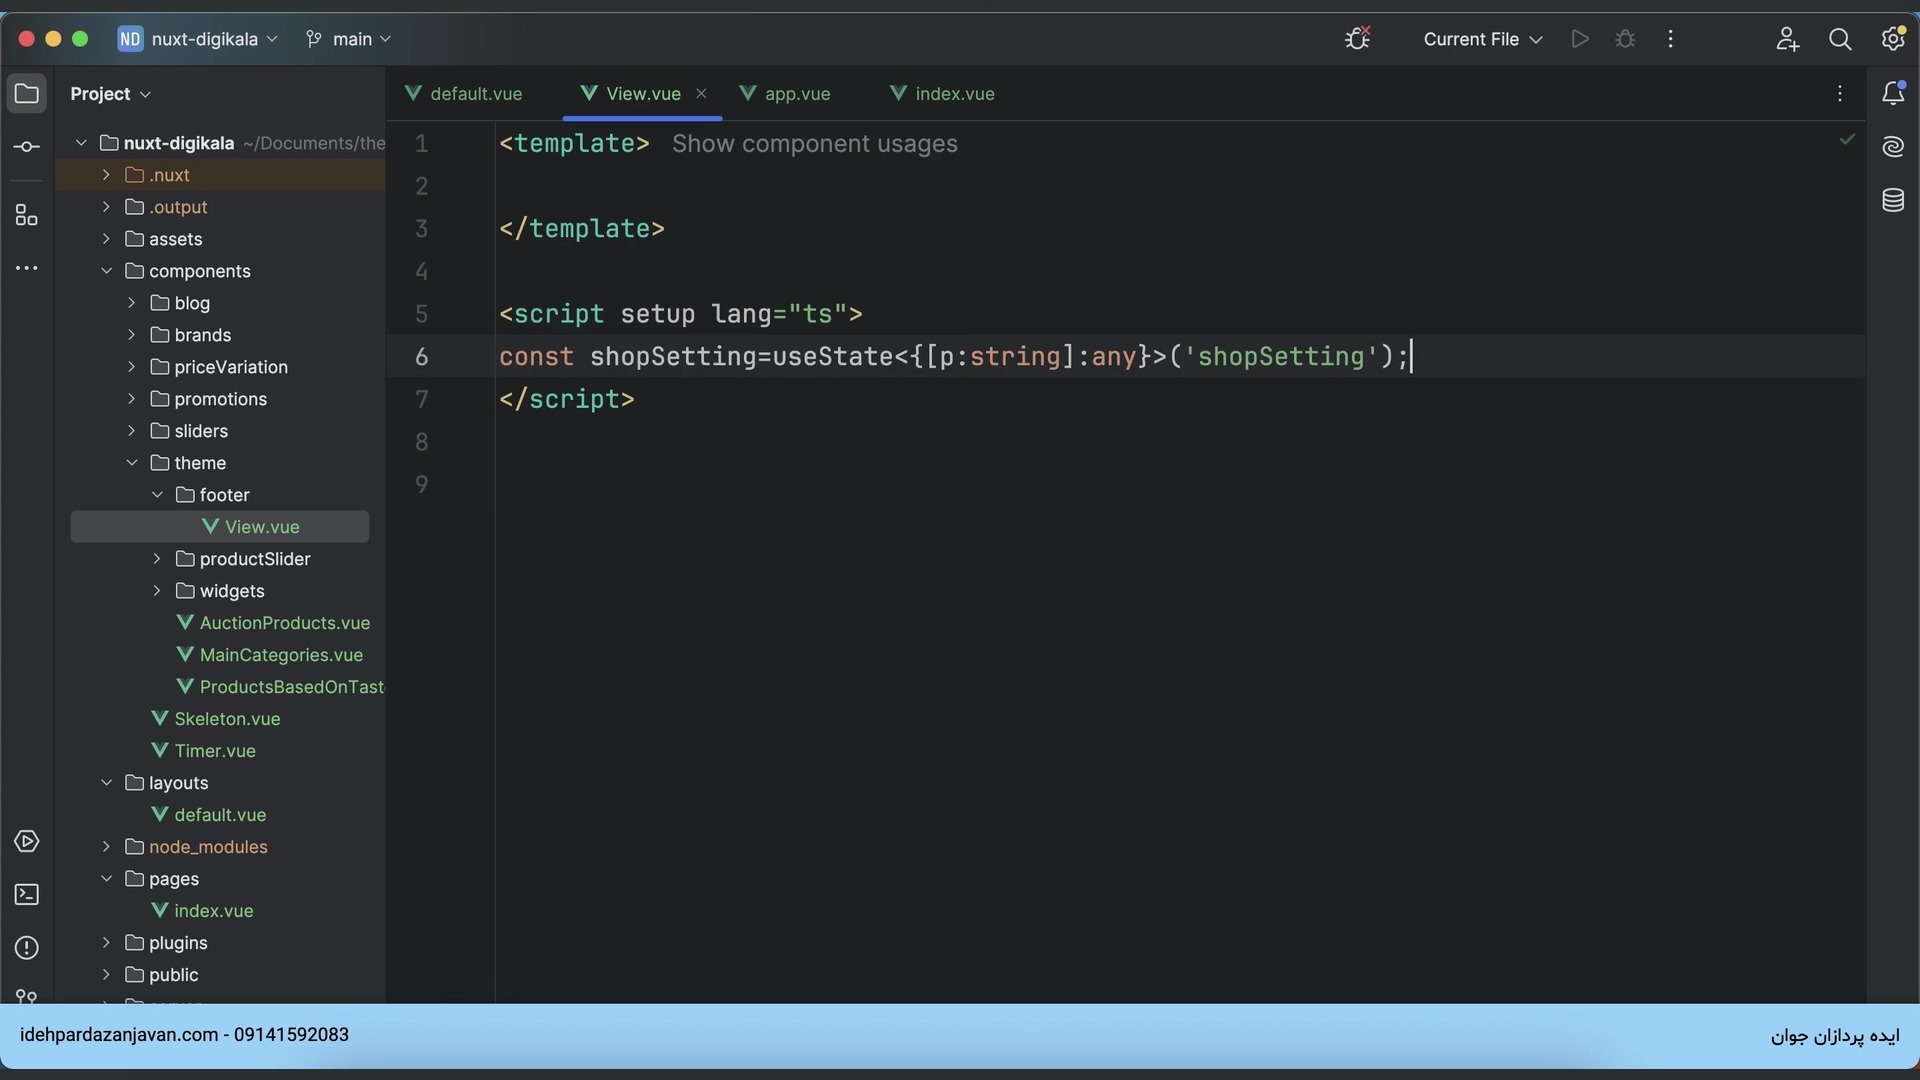Switch to the default.vue editor tab
This screenshot has width=1920, height=1080.
(x=475, y=94)
